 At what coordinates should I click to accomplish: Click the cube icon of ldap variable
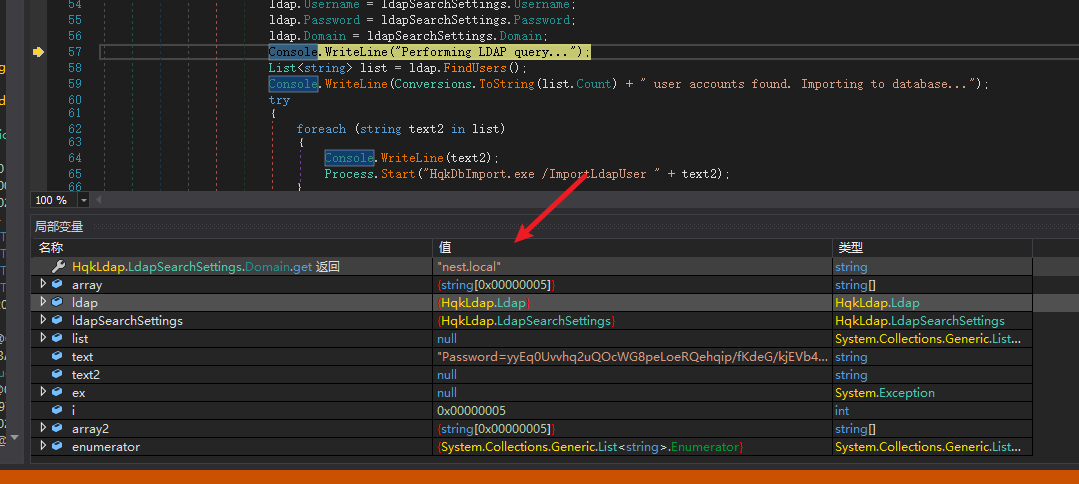58,302
